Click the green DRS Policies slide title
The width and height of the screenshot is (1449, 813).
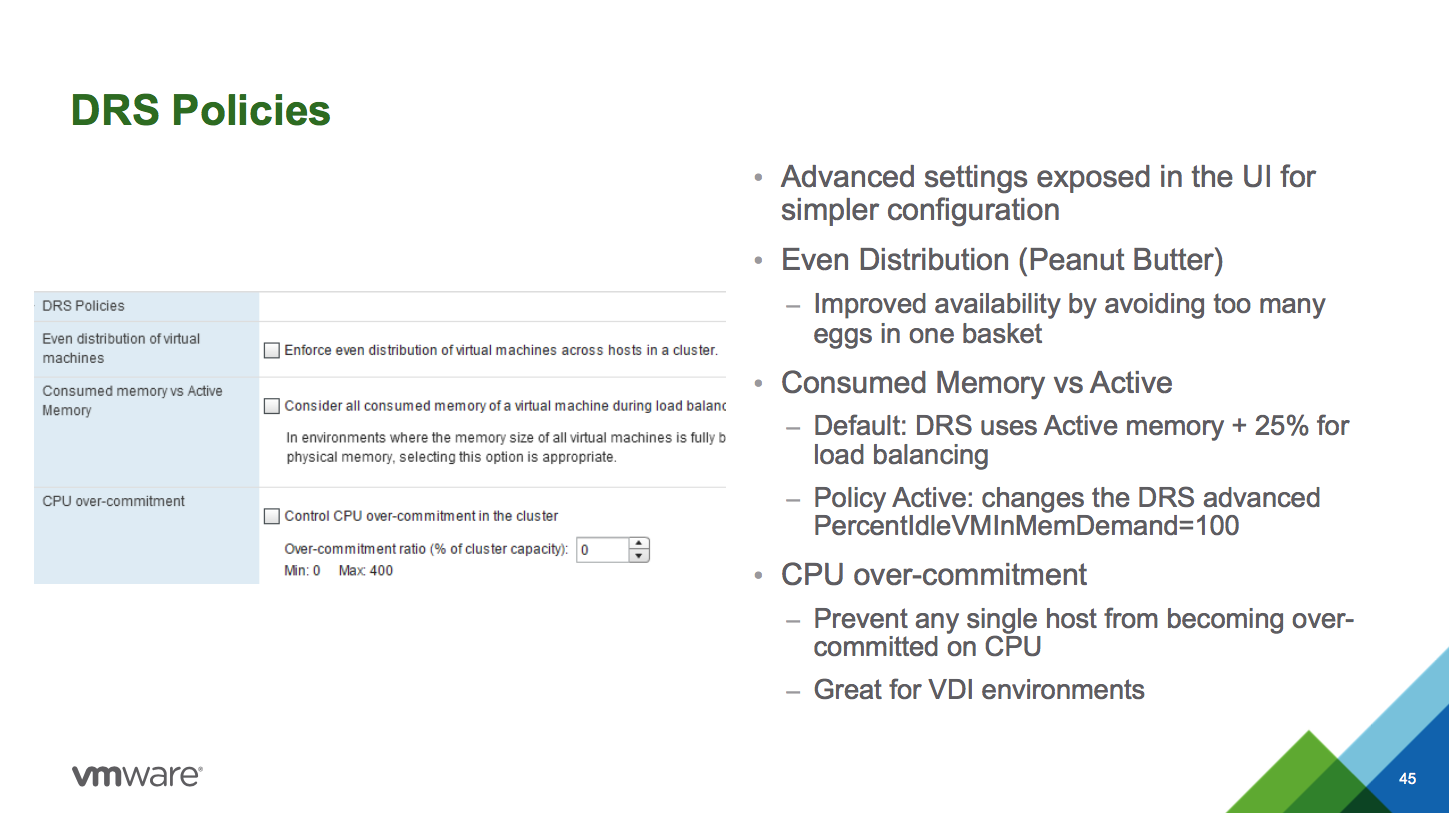(x=200, y=110)
